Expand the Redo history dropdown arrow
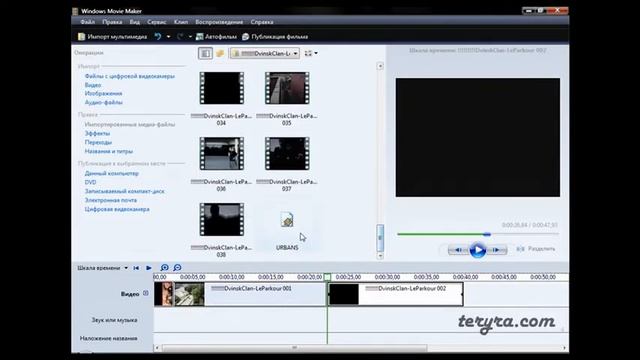This screenshot has width=640, height=360. (x=190, y=37)
